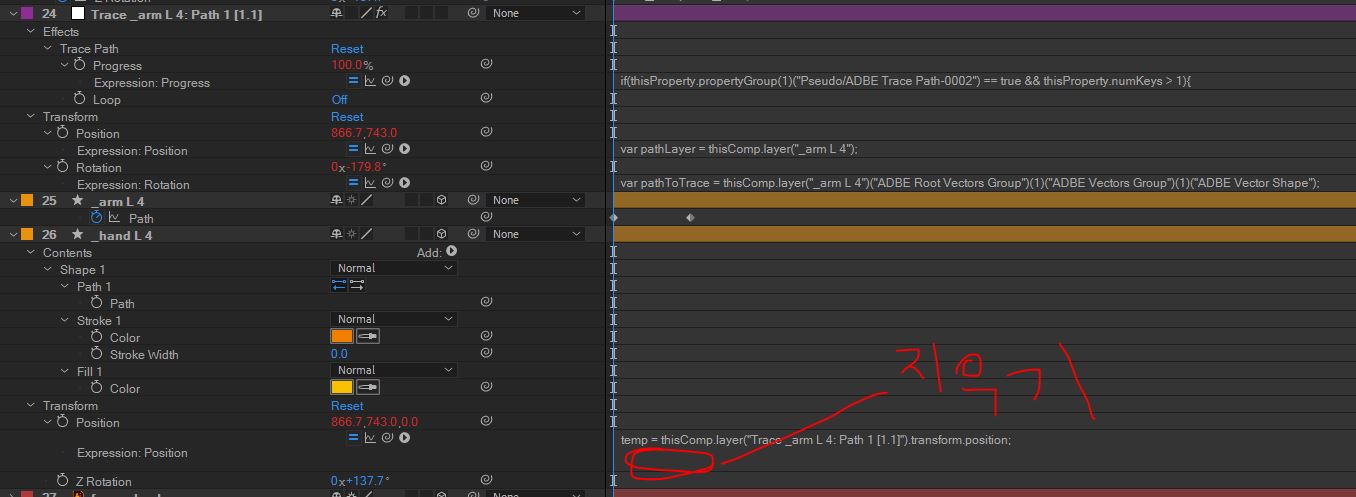Show the graph icon beside _arm L 4 Path

tap(114, 218)
